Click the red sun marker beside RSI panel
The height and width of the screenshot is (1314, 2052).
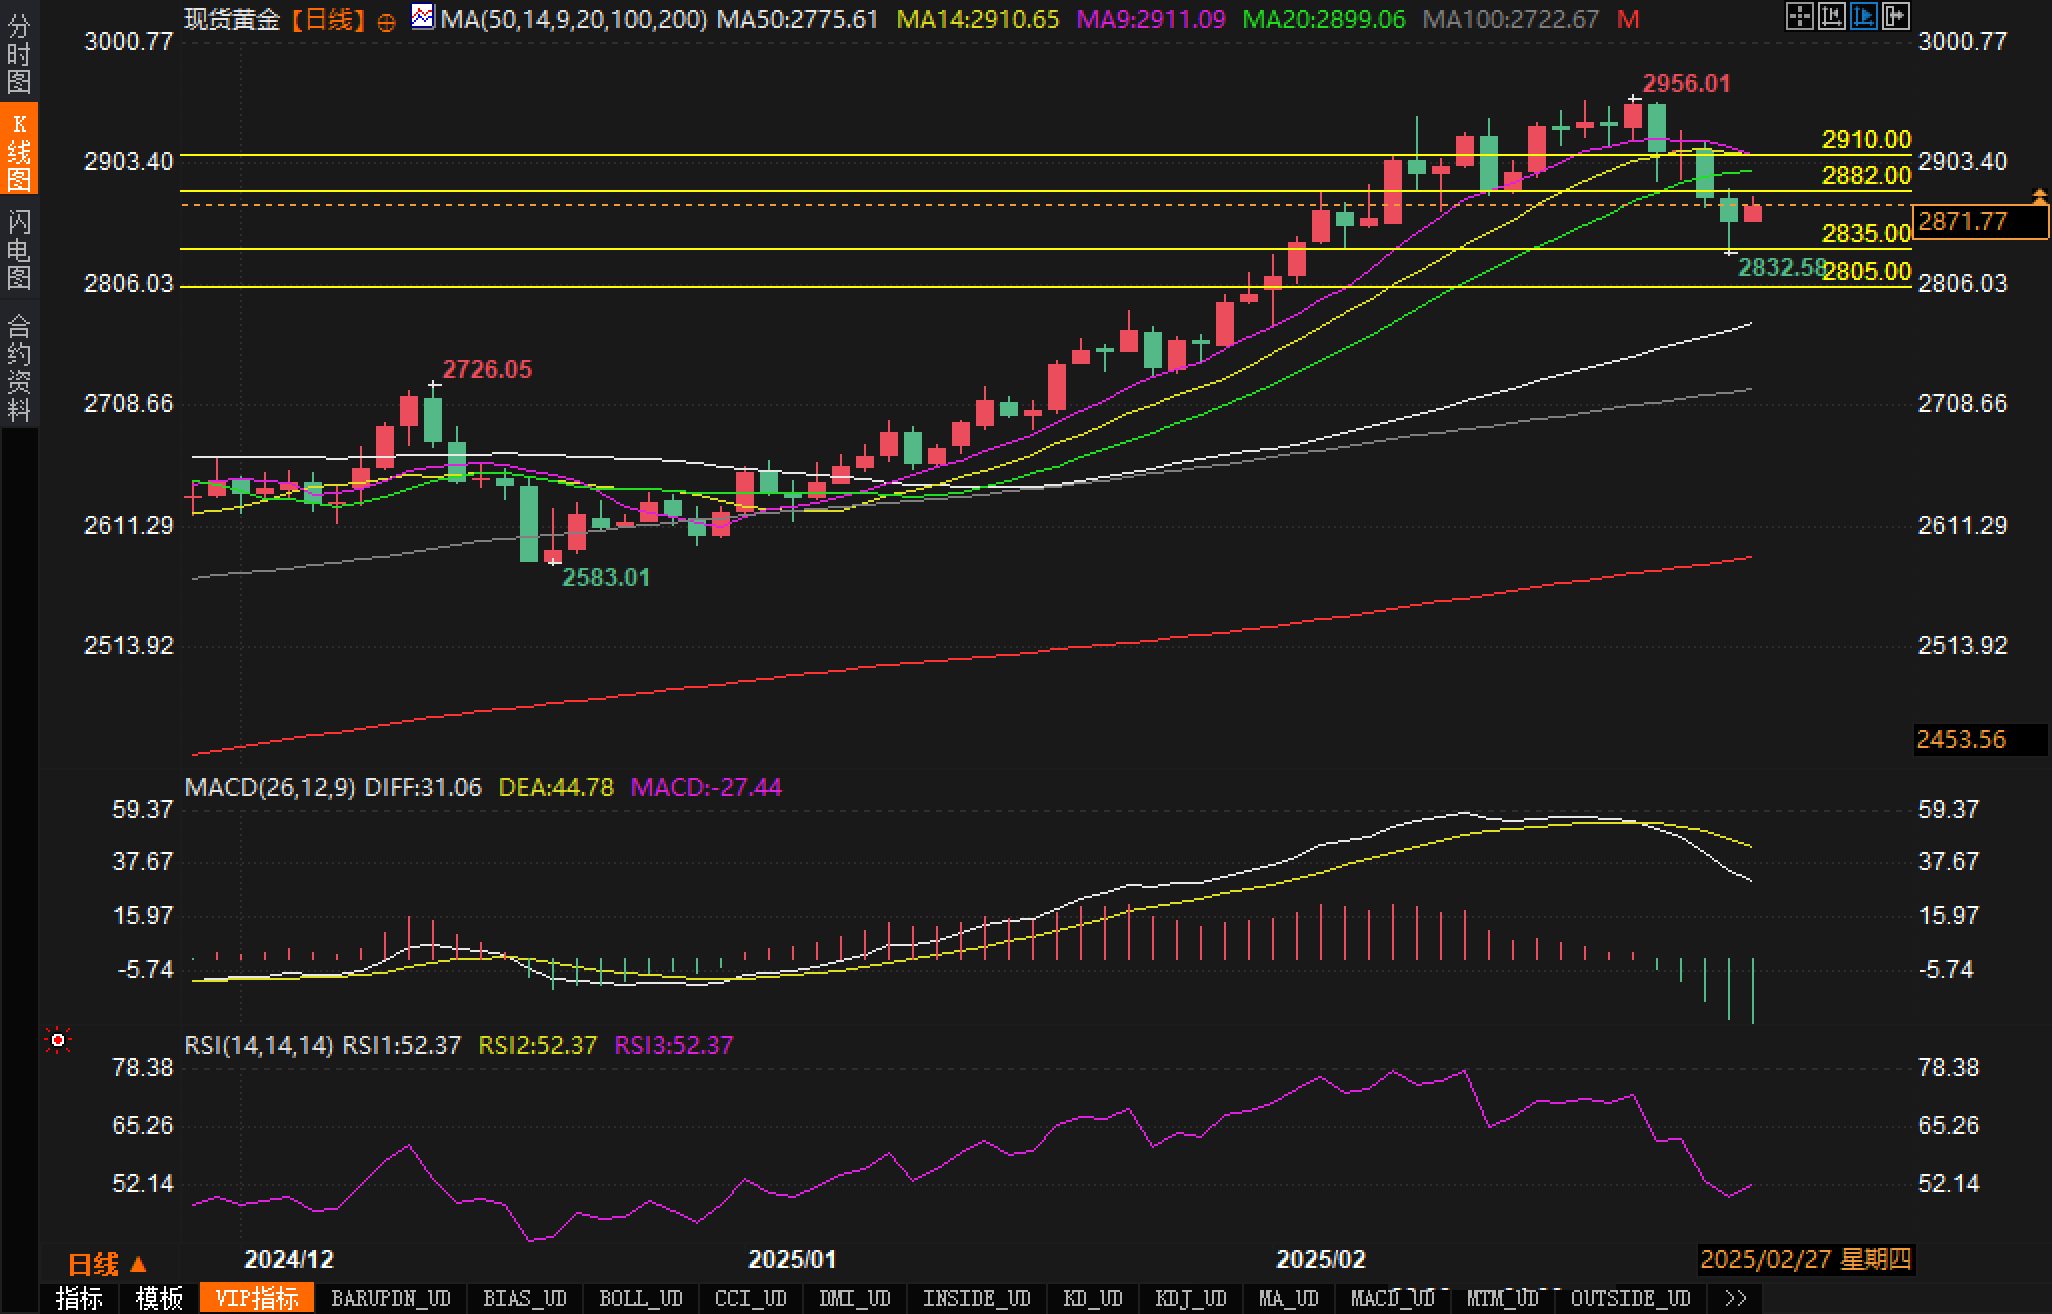(x=58, y=1041)
